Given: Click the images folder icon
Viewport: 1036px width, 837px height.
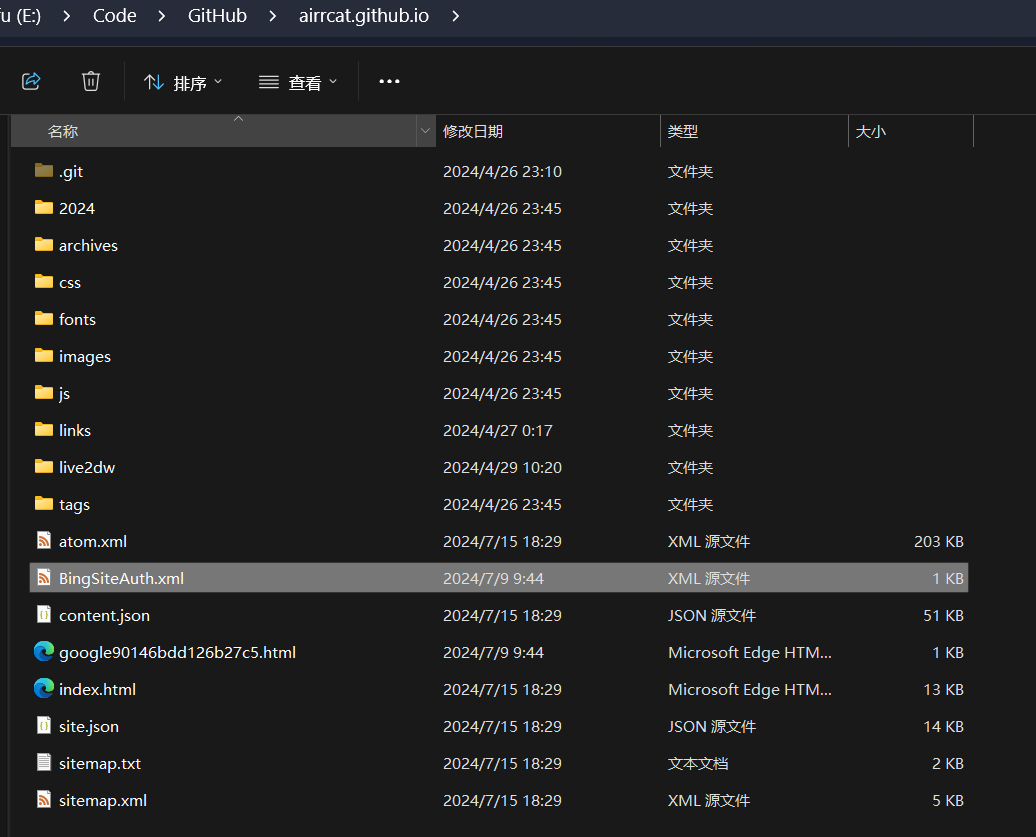Looking at the screenshot, I should (x=43, y=356).
